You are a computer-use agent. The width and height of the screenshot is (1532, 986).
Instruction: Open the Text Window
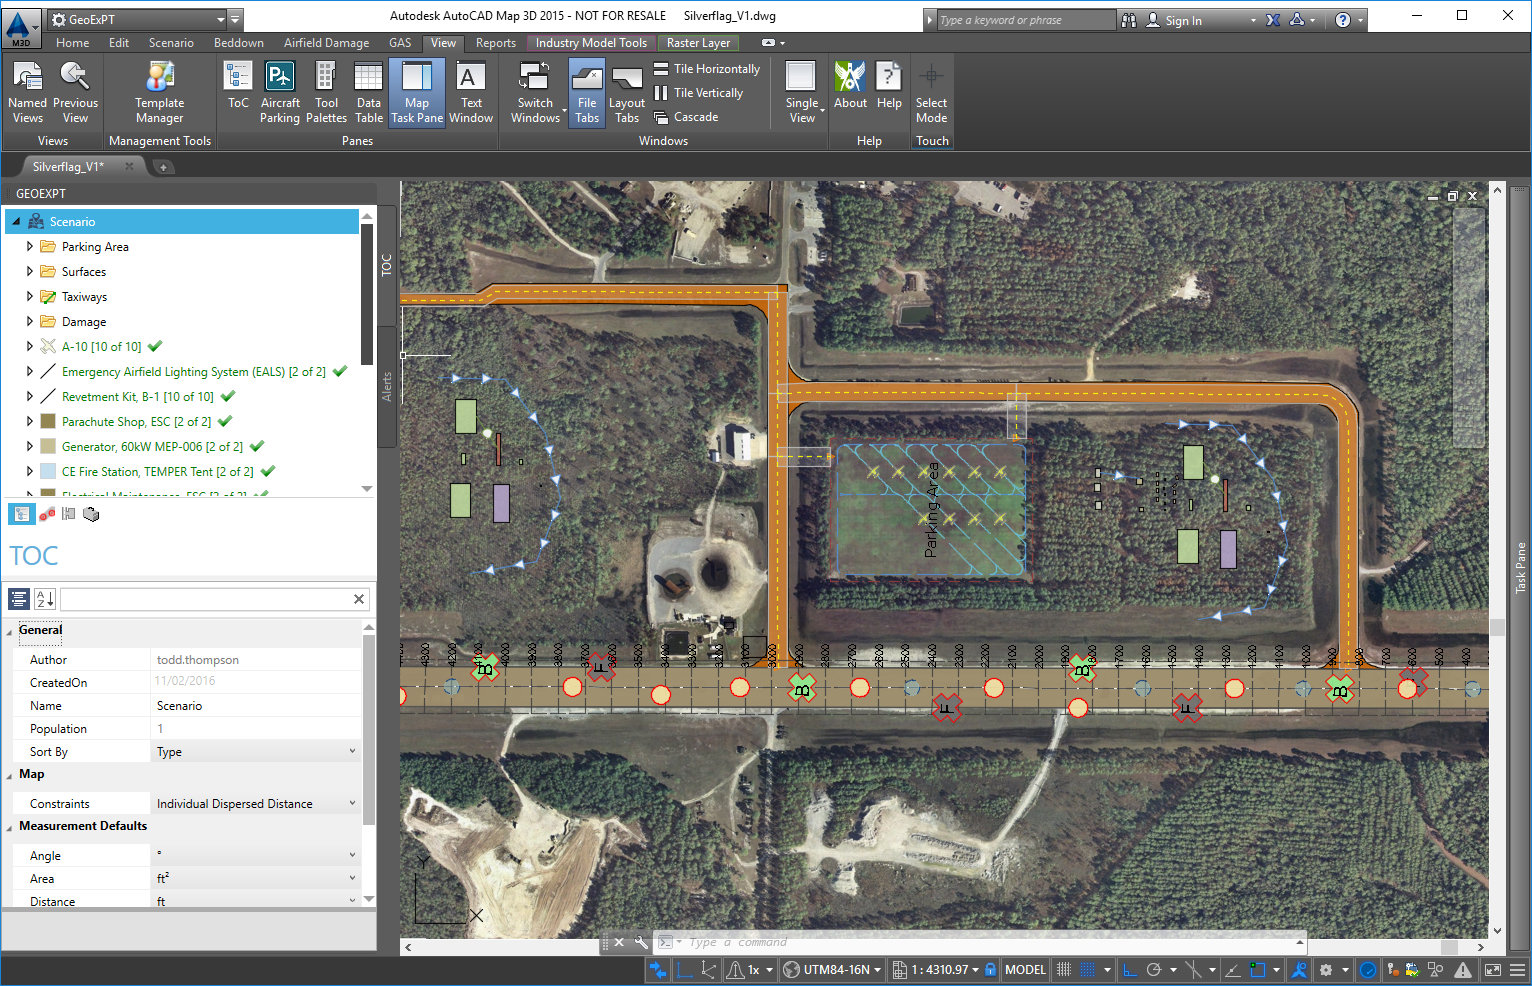point(471,92)
